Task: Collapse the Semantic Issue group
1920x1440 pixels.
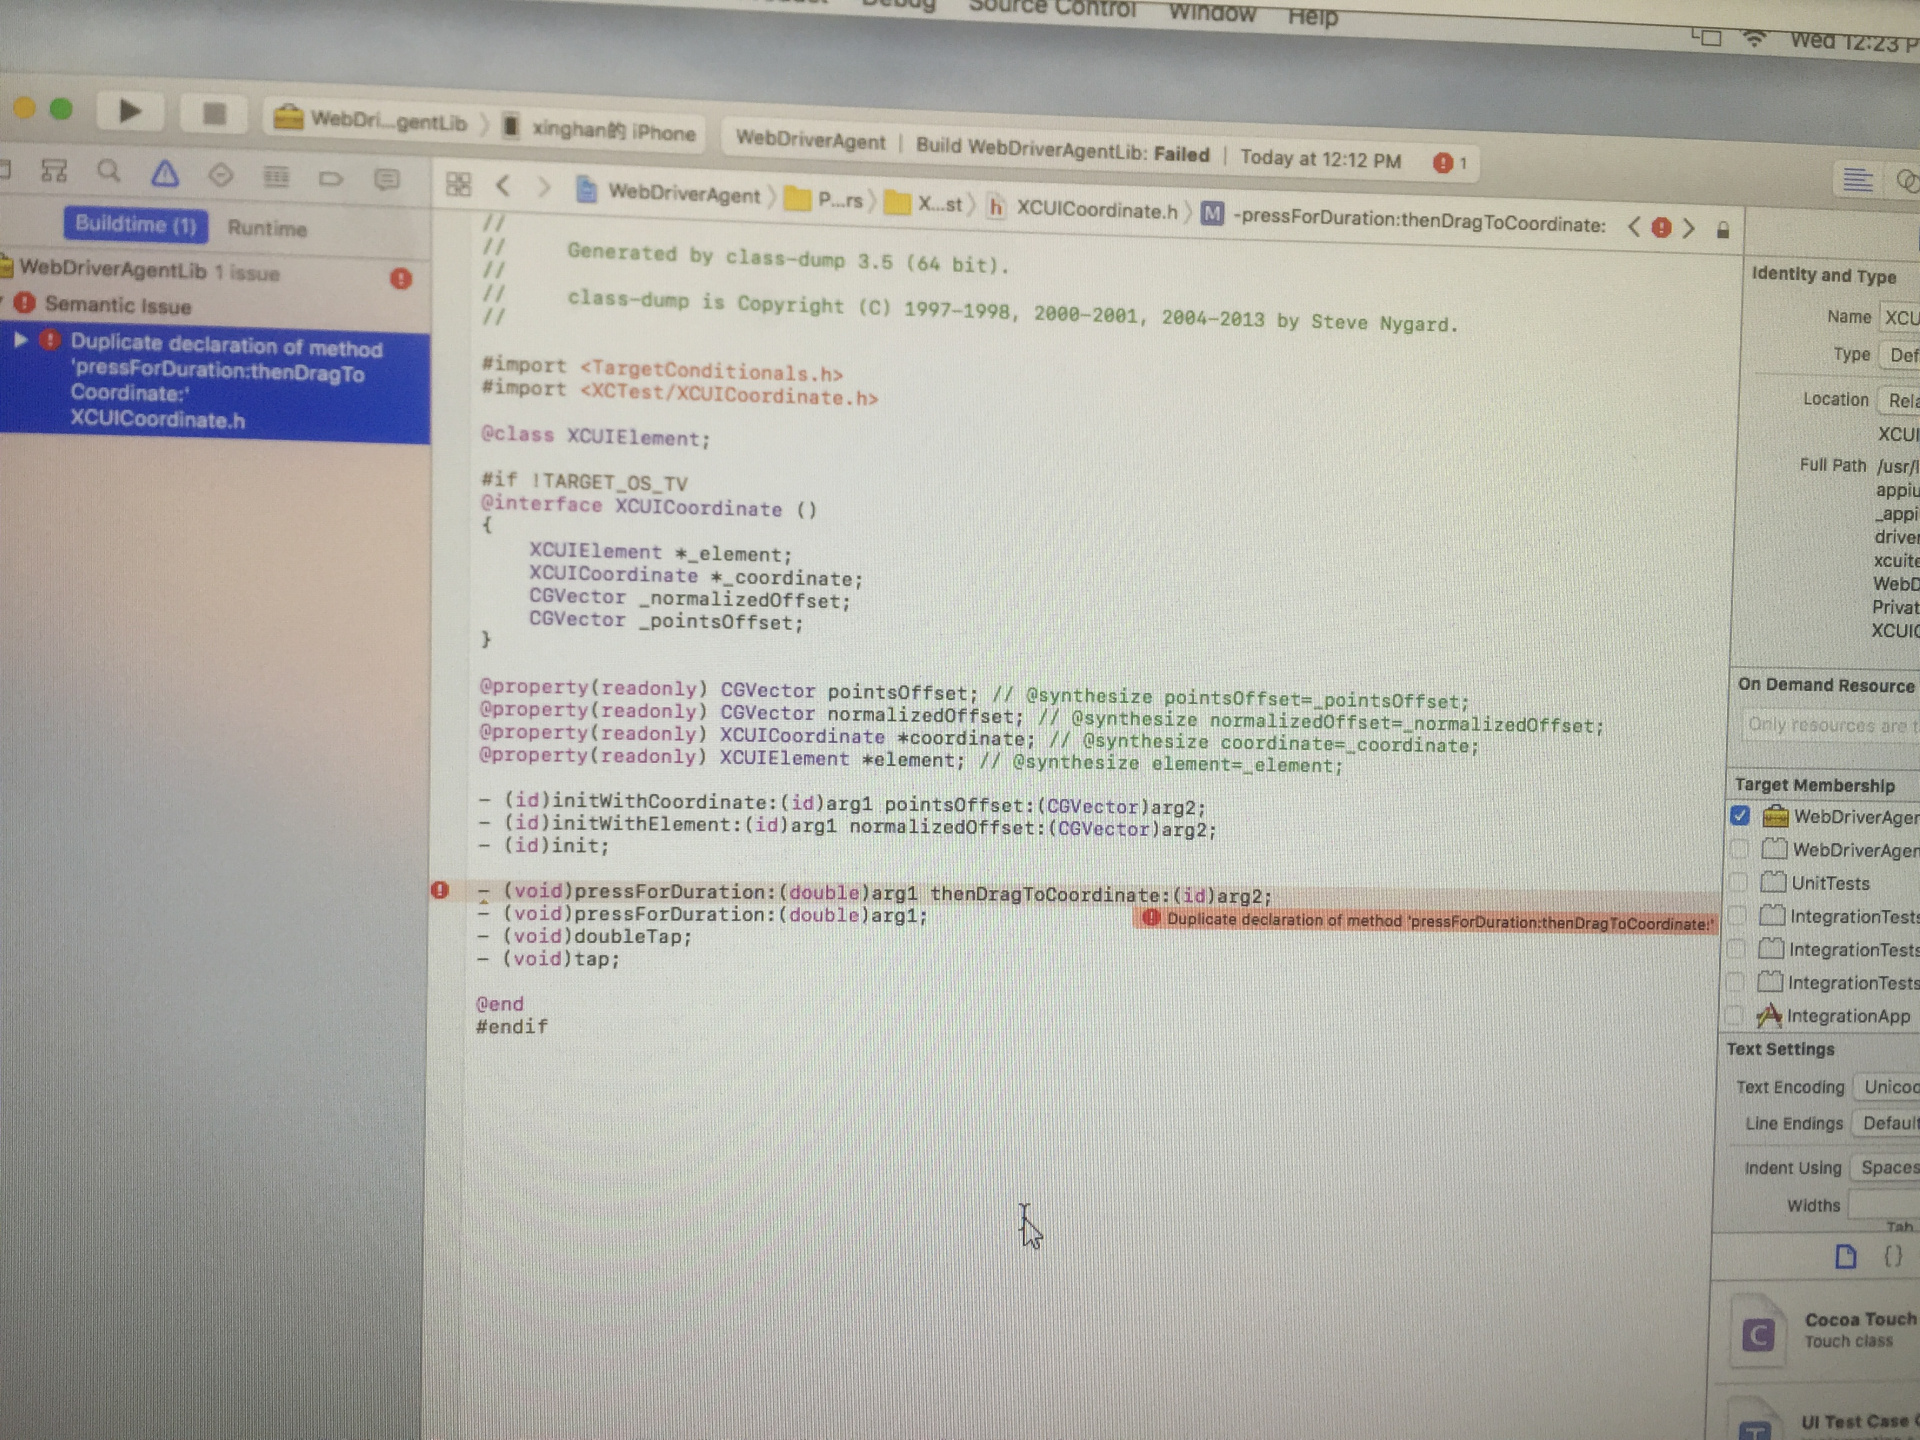Action: click(x=3, y=301)
